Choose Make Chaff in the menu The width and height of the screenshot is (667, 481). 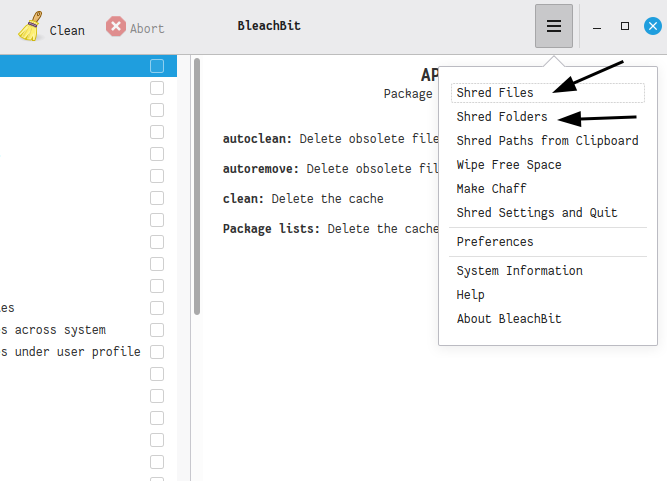point(491,189)
